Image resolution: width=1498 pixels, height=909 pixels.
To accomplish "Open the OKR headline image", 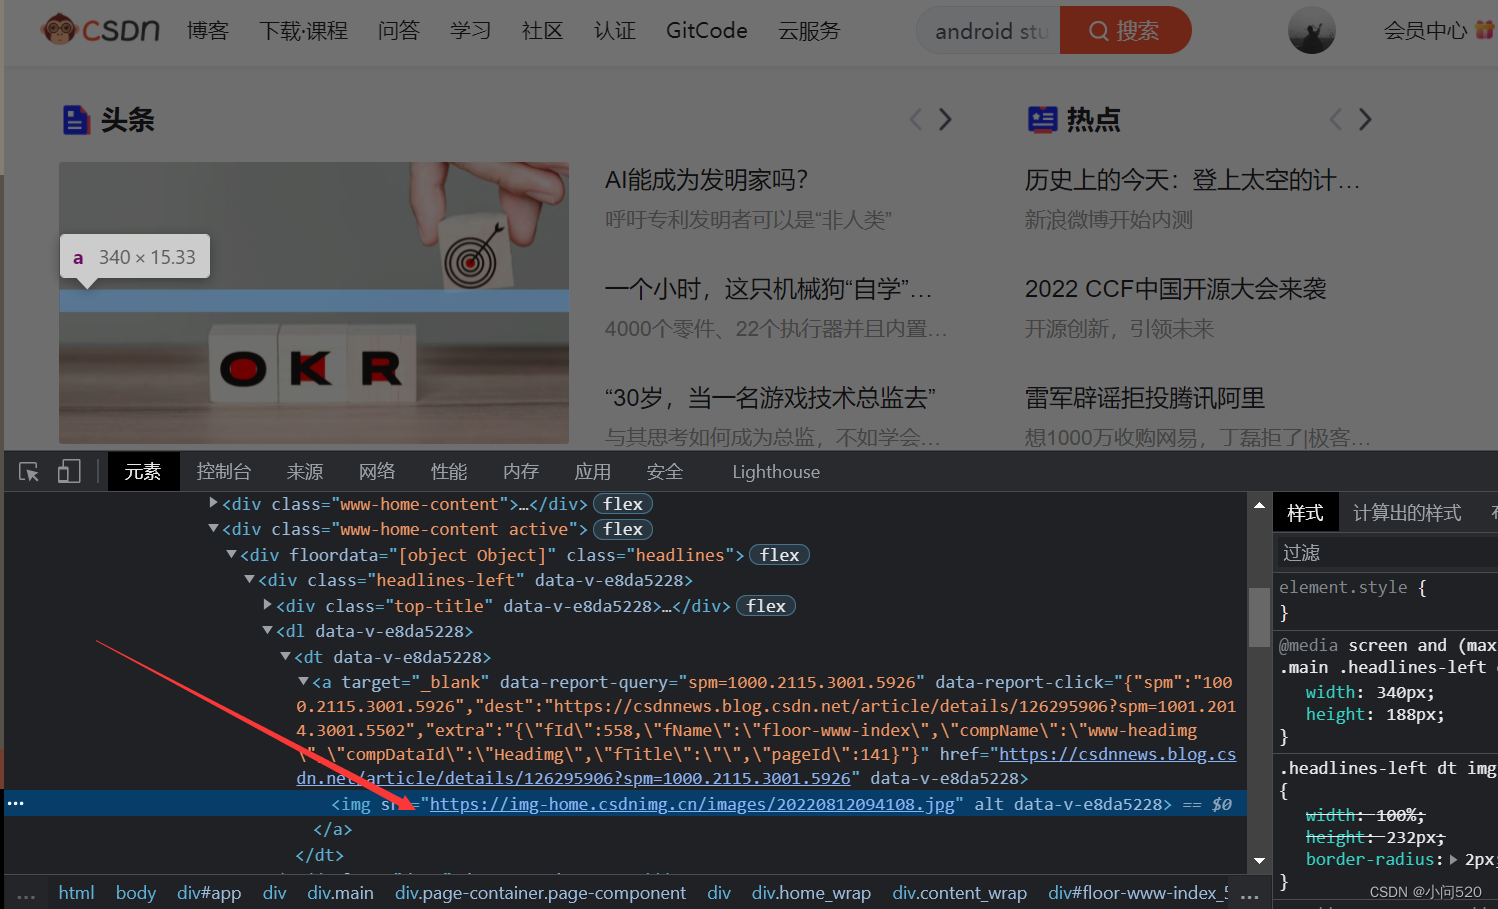I will coord(314,303).
